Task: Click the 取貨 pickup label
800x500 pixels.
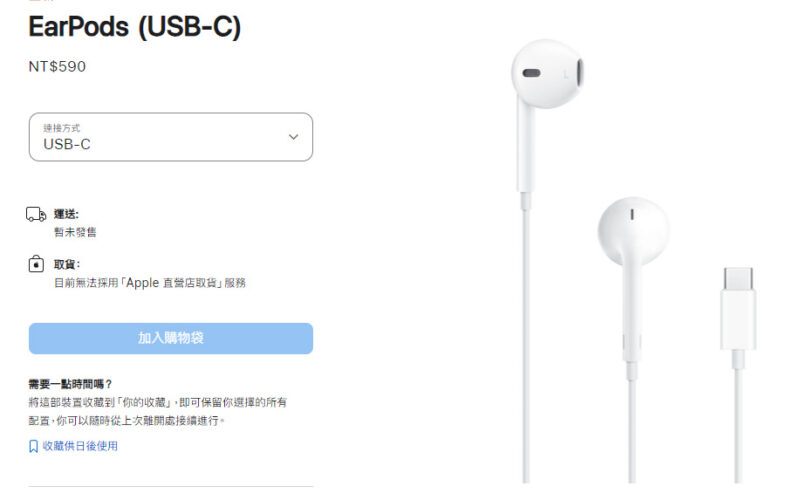Action: pyautogui.click(x=67, y=264)
